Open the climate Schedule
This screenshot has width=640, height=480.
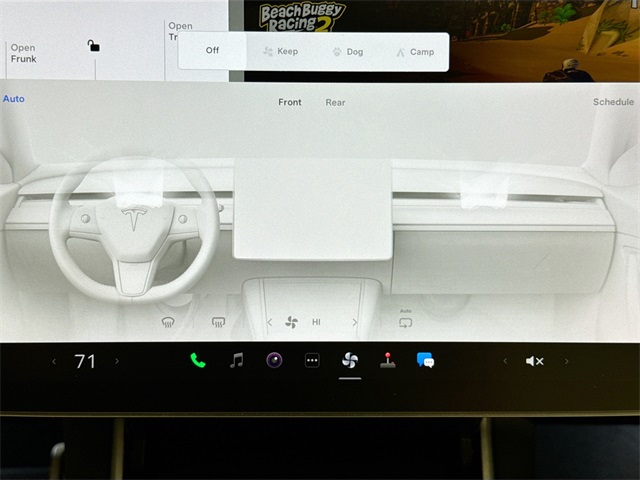coord(613,102)
